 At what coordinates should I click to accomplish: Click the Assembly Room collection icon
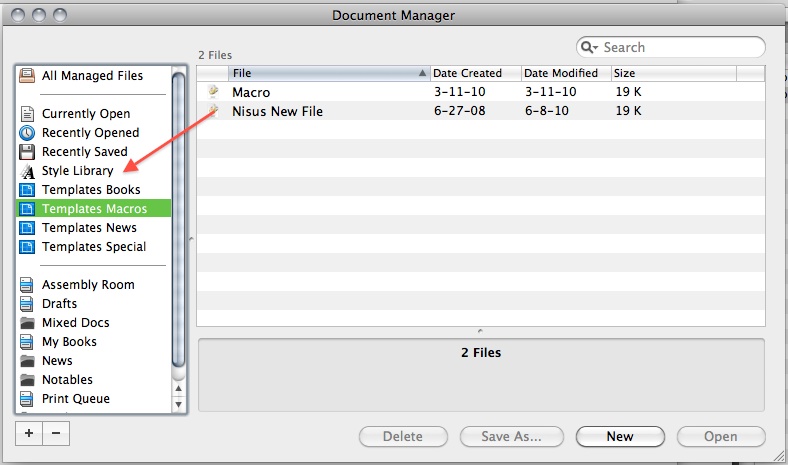(x=27, y=285)
